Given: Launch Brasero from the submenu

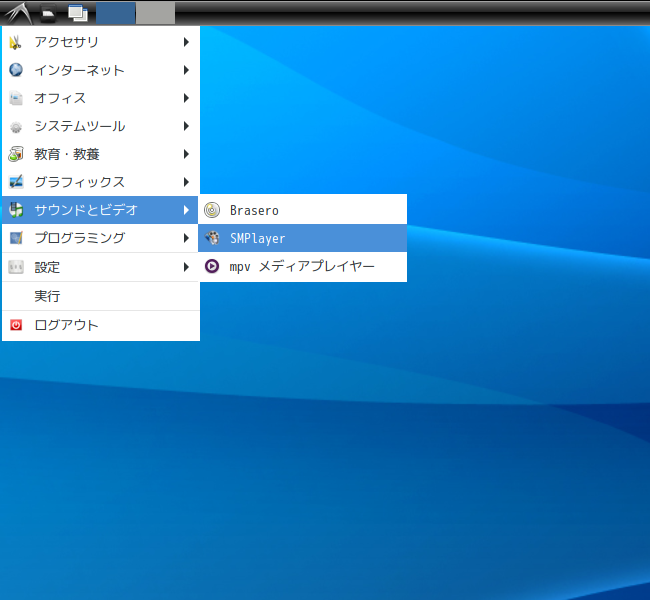Looking at the screenshot, I should coord(303,210).
